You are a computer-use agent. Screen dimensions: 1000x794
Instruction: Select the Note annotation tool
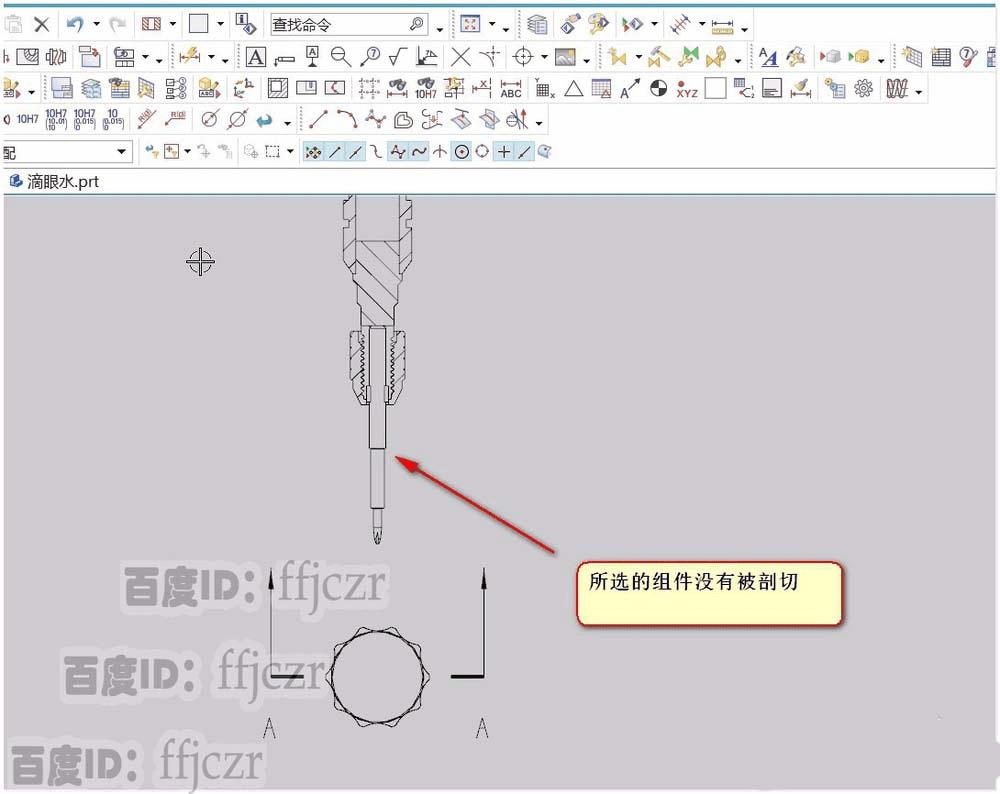point(255,56)
